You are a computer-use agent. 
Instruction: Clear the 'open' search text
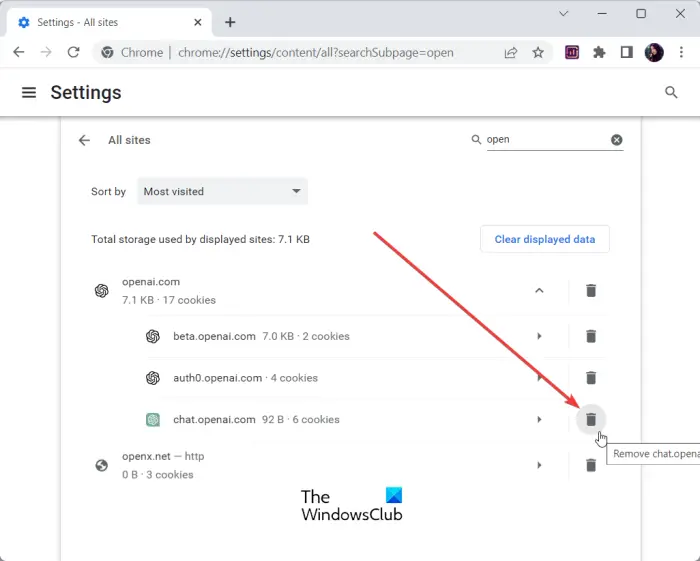617,140
